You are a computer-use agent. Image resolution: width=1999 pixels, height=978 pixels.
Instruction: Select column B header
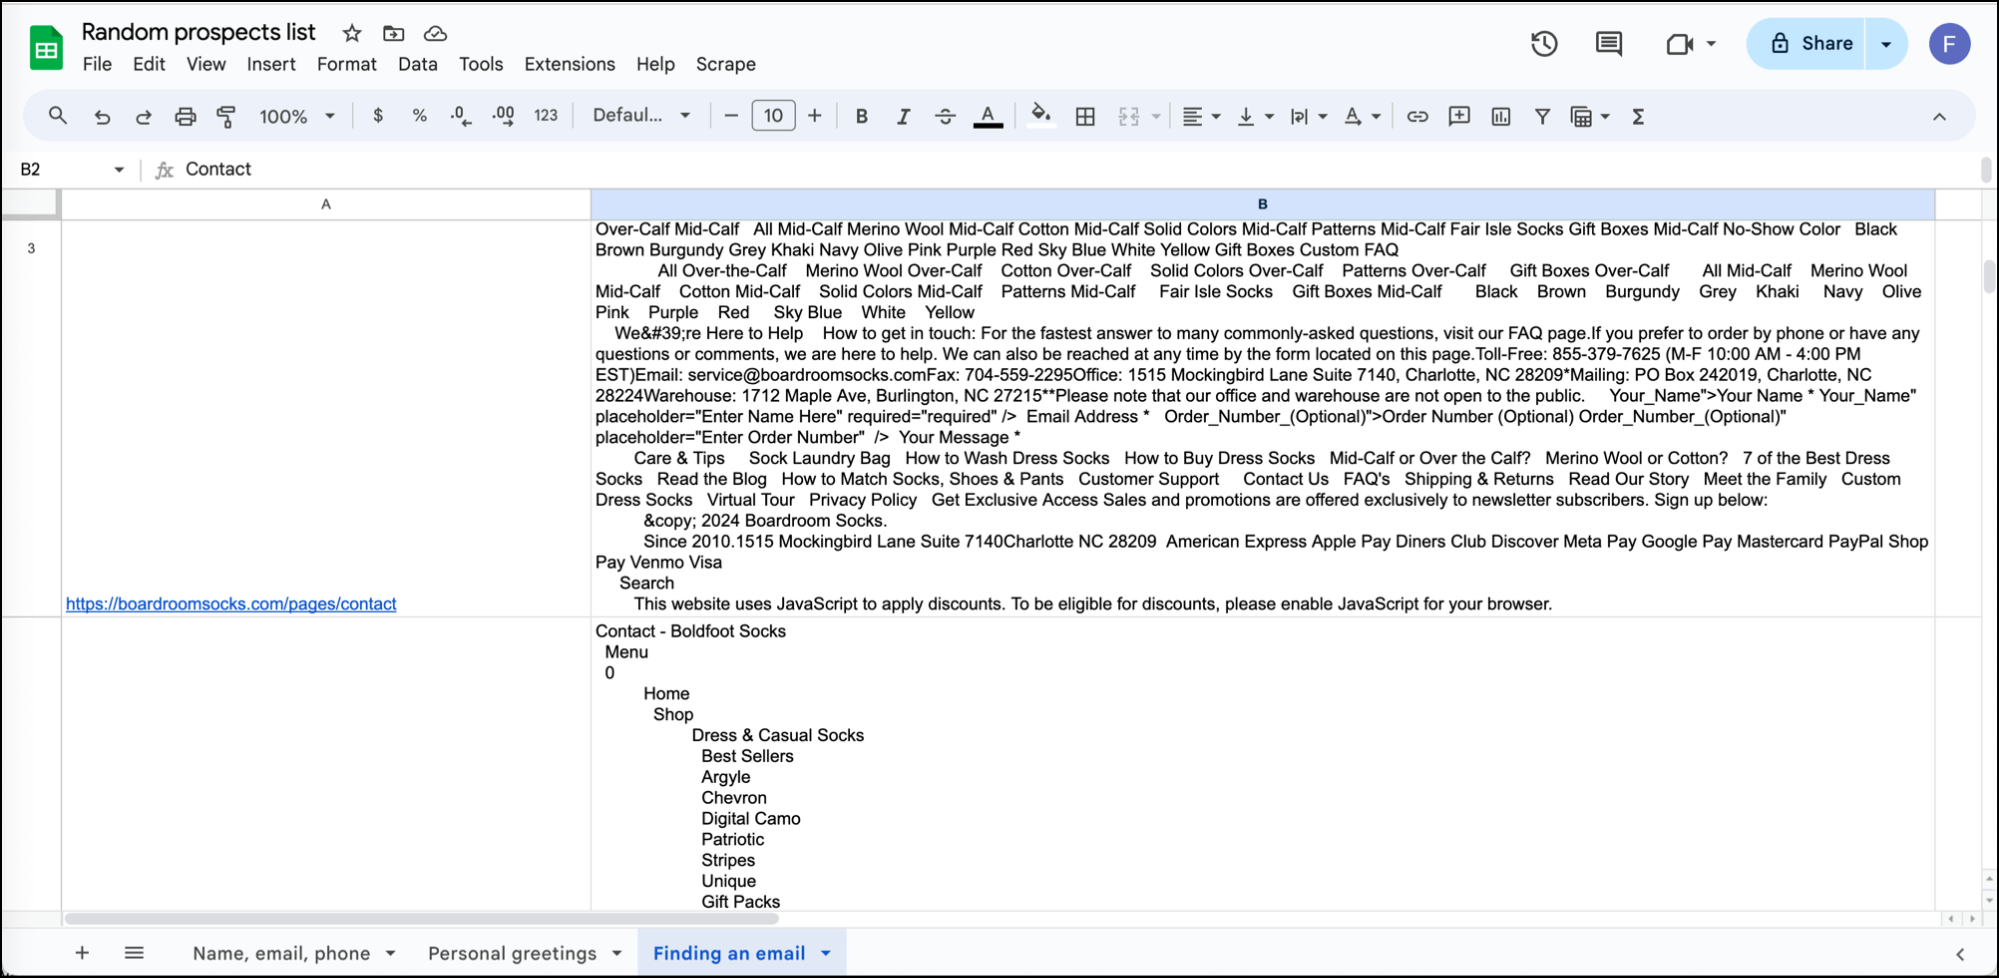click(x=1262, y=204)
